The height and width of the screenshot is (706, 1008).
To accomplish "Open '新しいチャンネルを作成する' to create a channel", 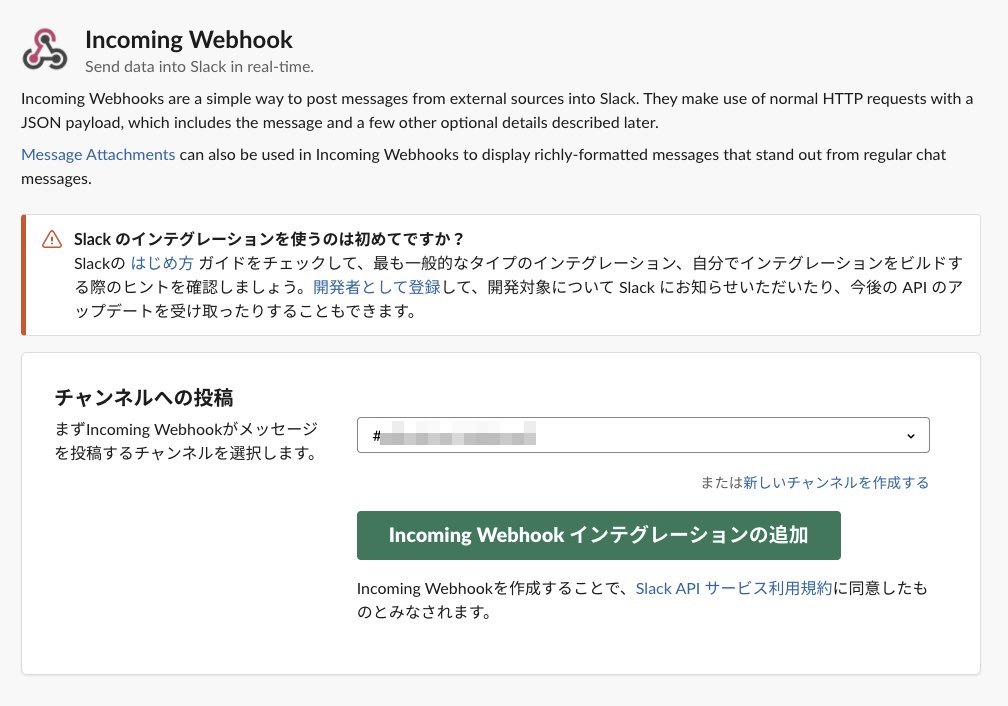I will pyautogui.click(x=837, y=482).
